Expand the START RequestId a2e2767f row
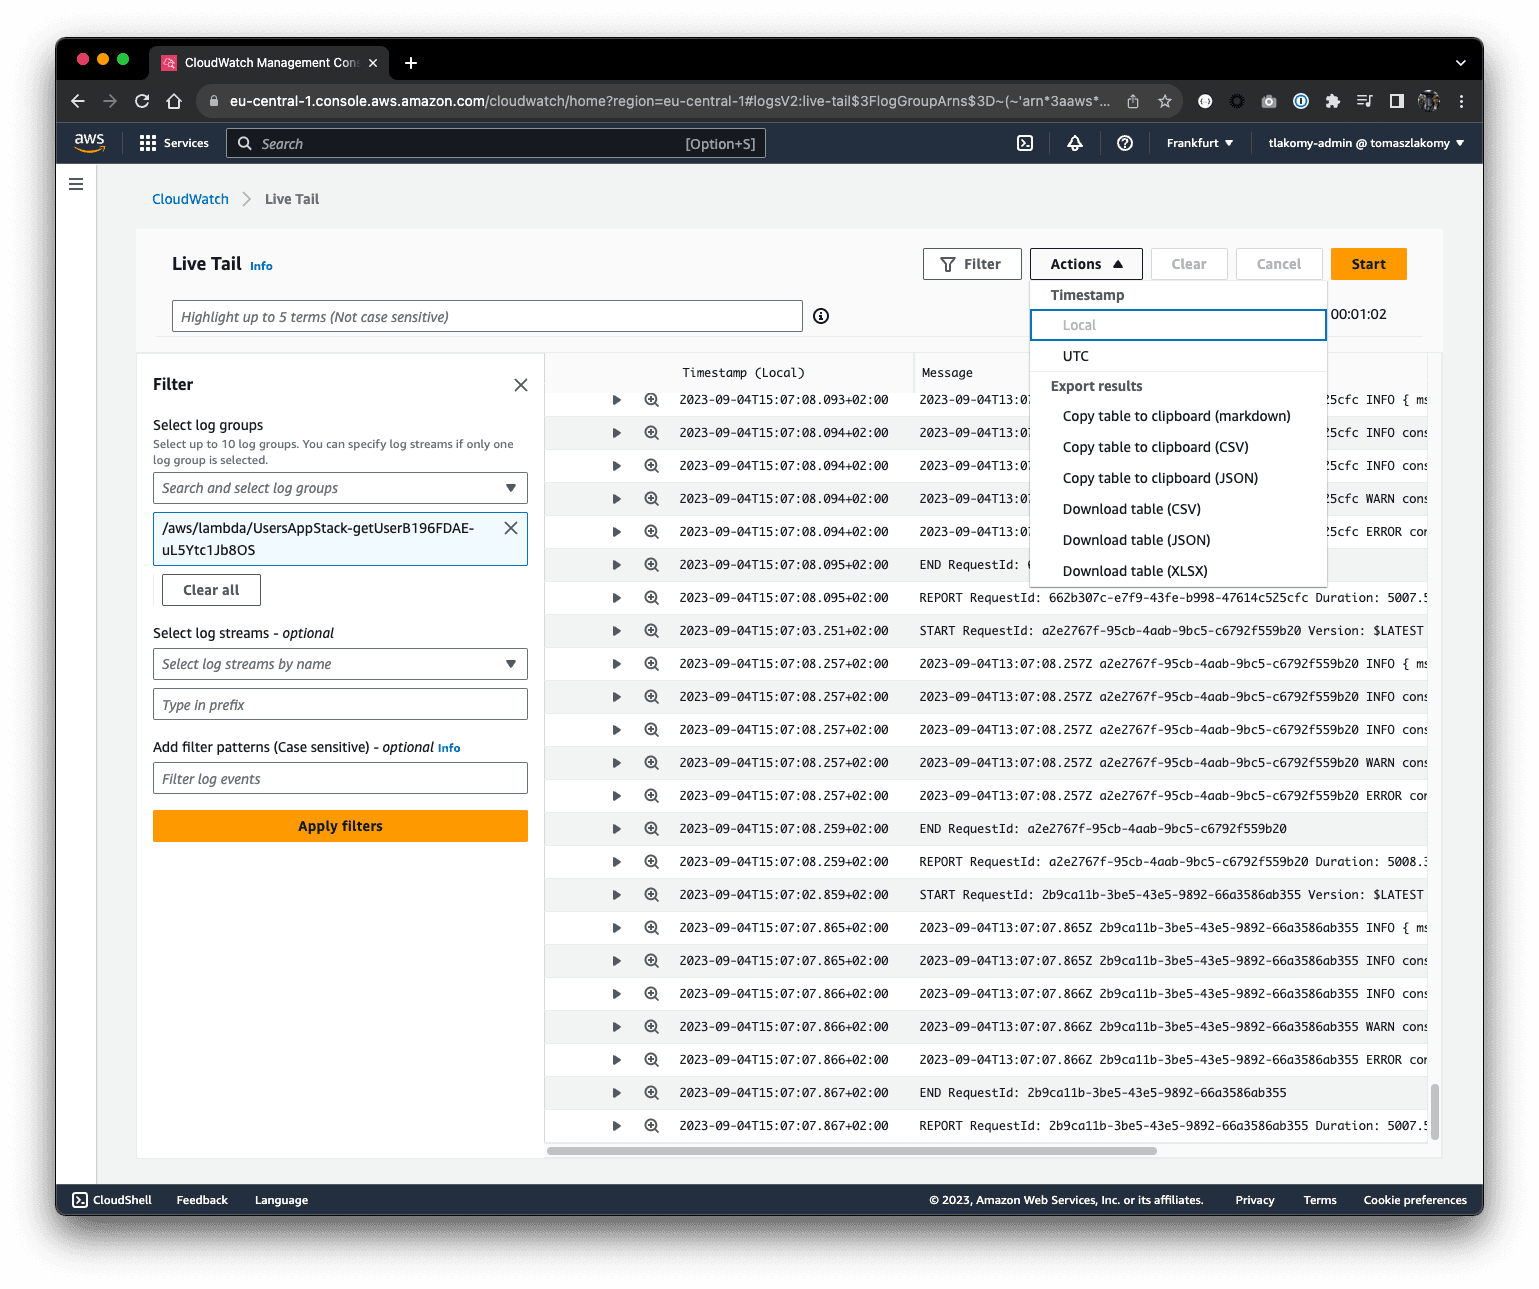This screenshot has width=1539, height=1289. (x=617, y=631)
